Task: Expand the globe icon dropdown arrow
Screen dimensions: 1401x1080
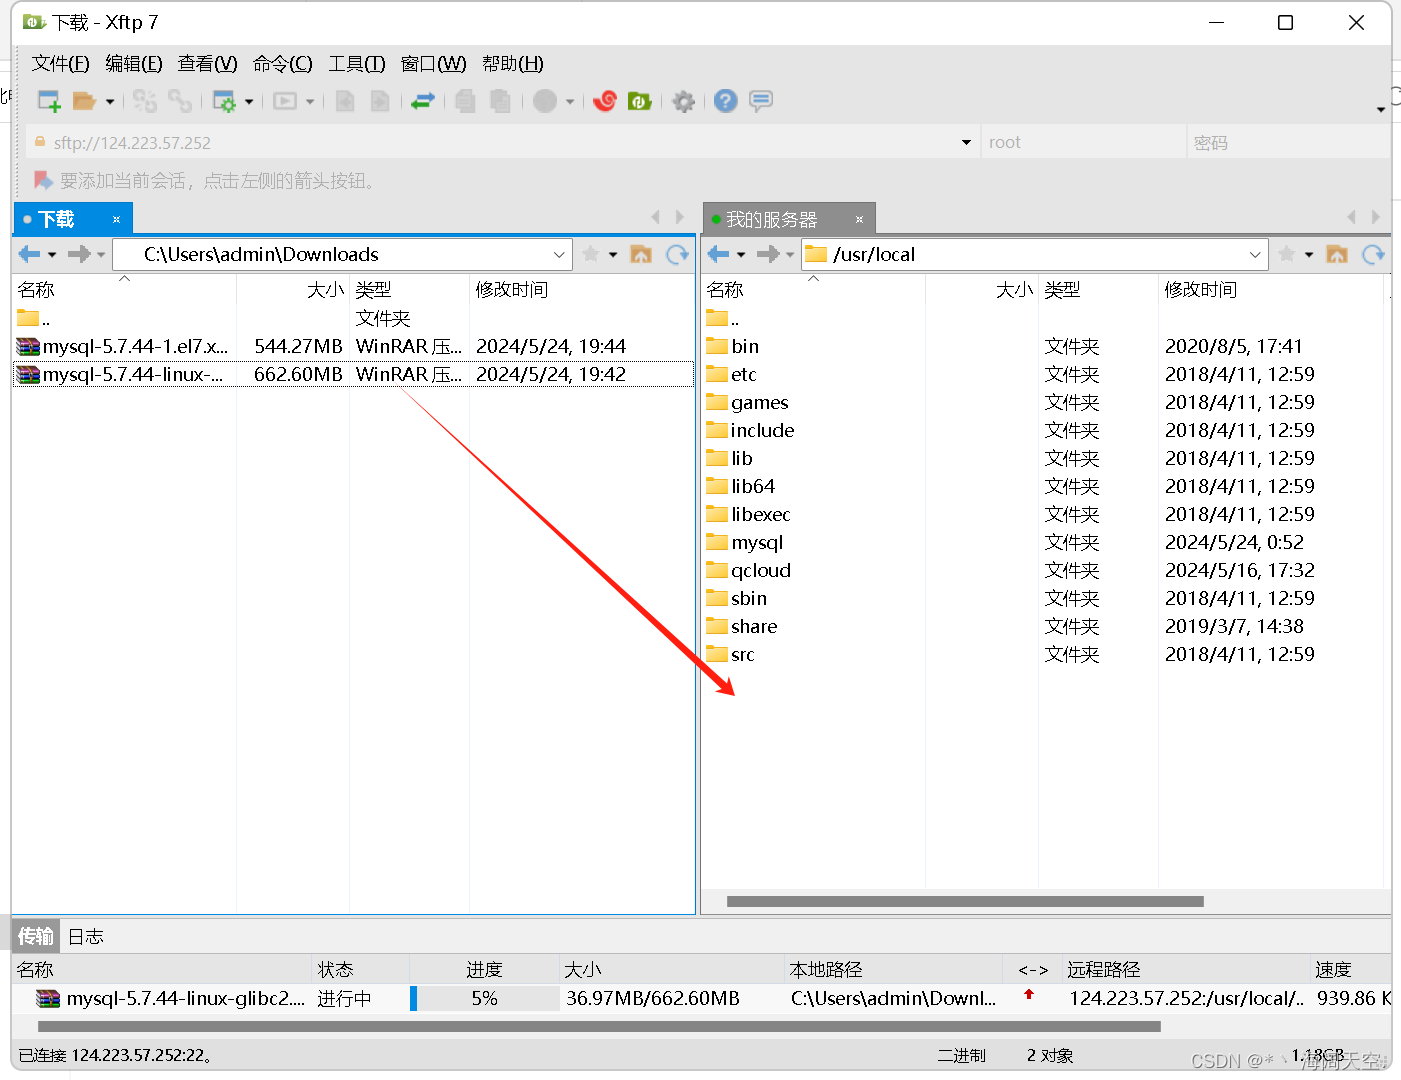Action: pos(570,102)
